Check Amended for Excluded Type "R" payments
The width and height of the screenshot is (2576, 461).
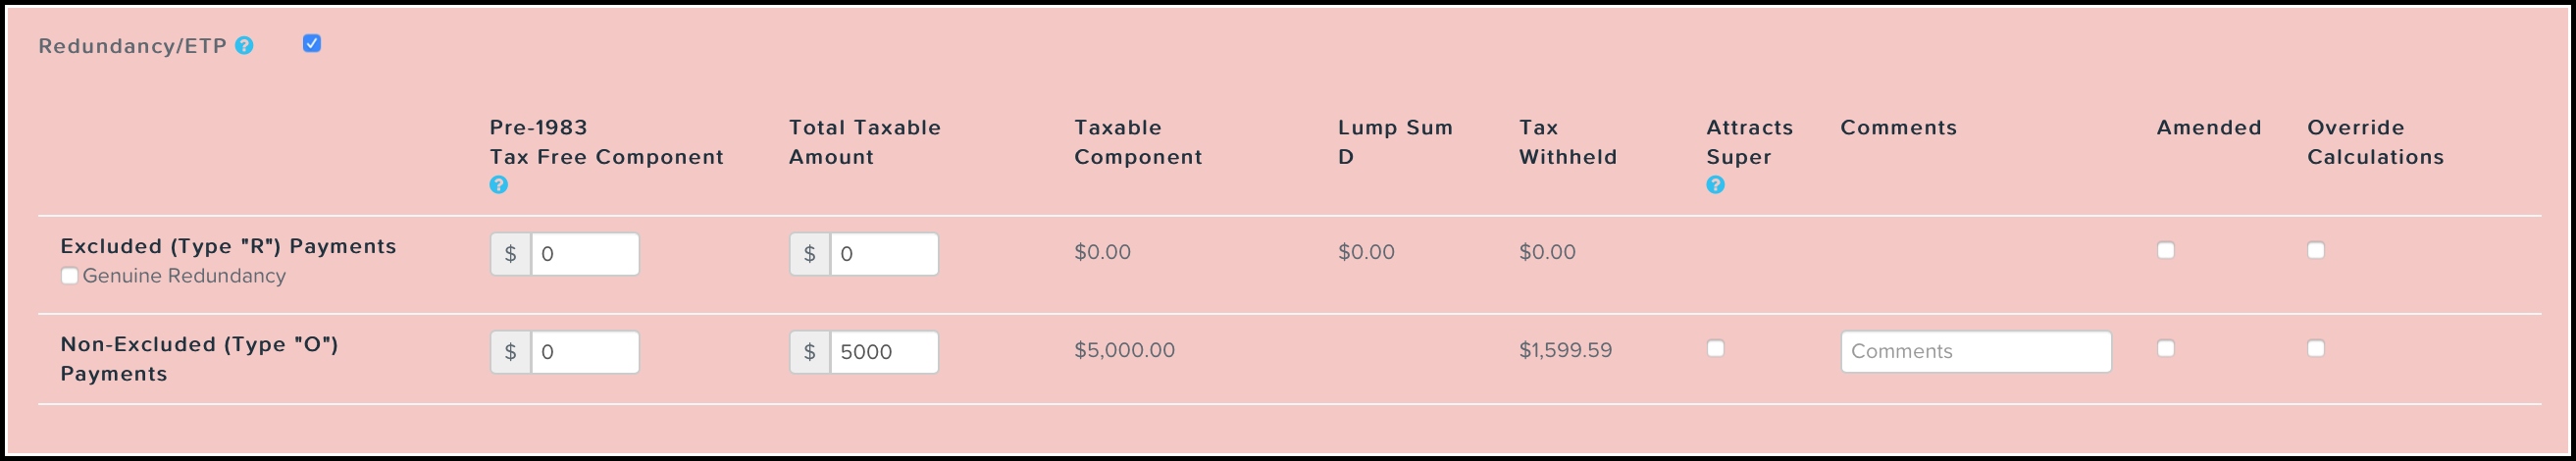tap(2165, 251)
